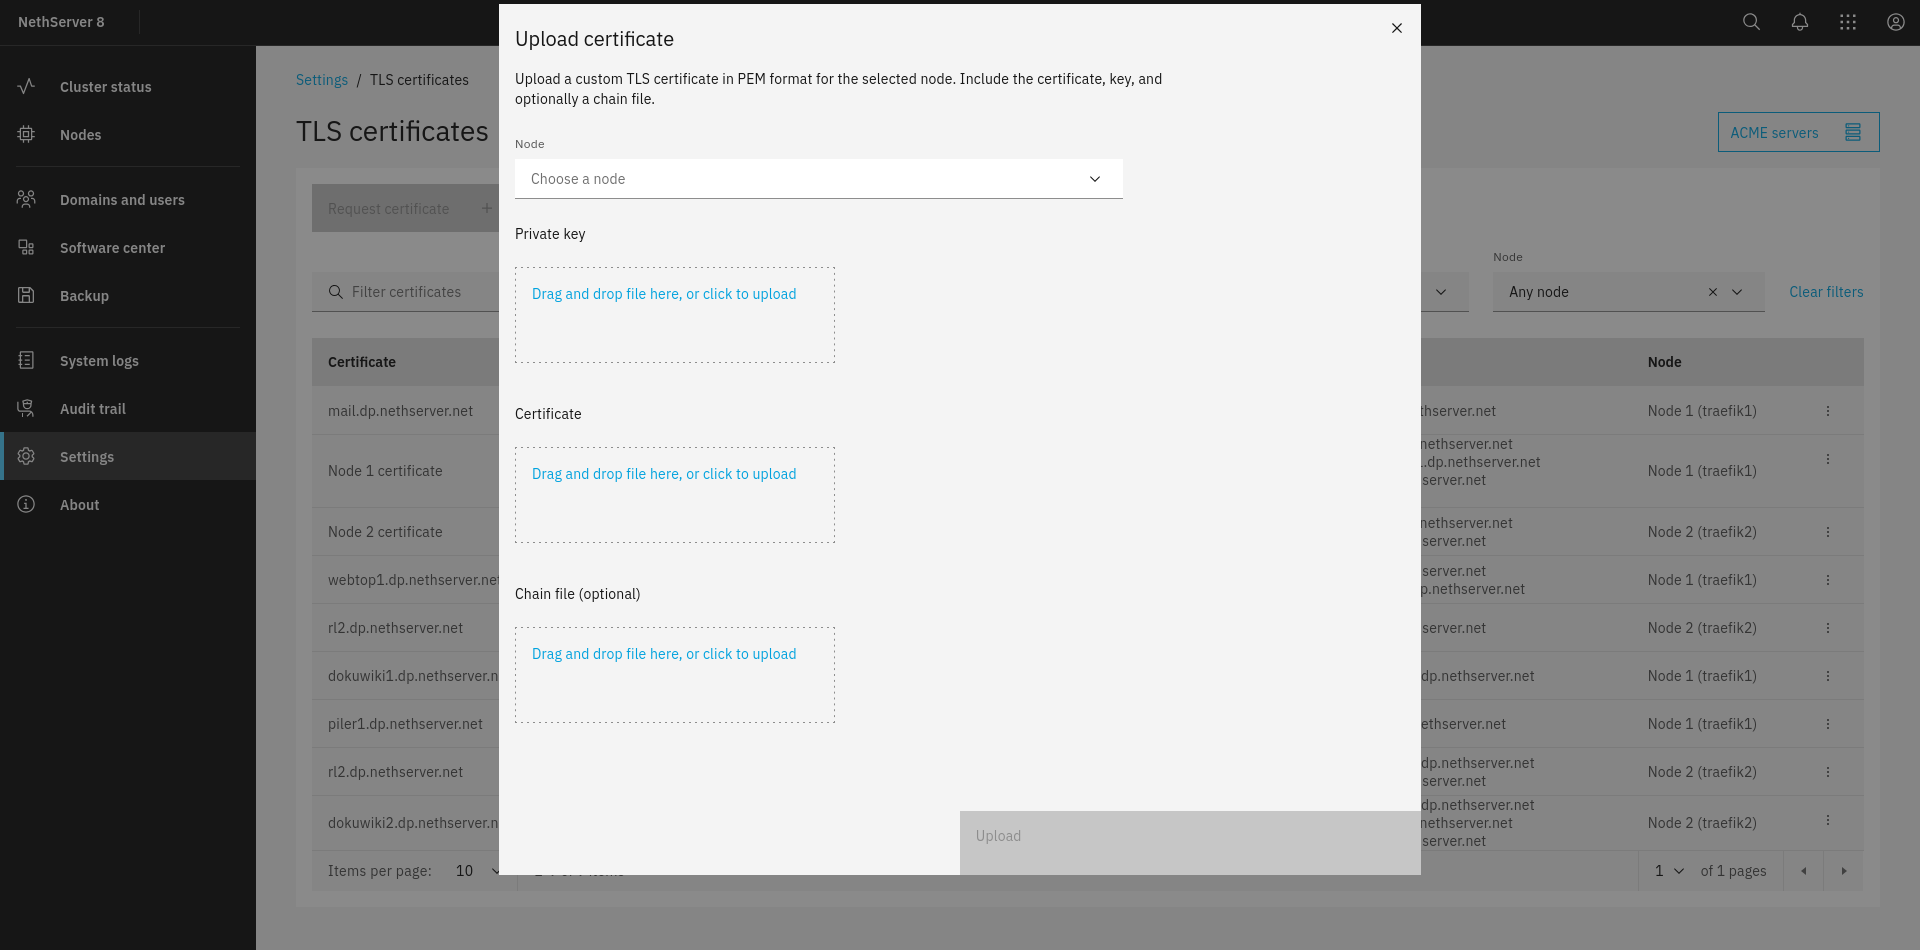
Task: Click the Clear filters link
Action: coord(1825,292)
